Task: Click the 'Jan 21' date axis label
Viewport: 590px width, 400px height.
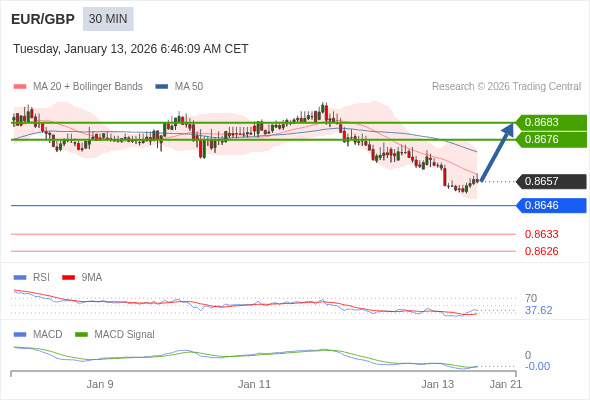Action: click(506, 384)
